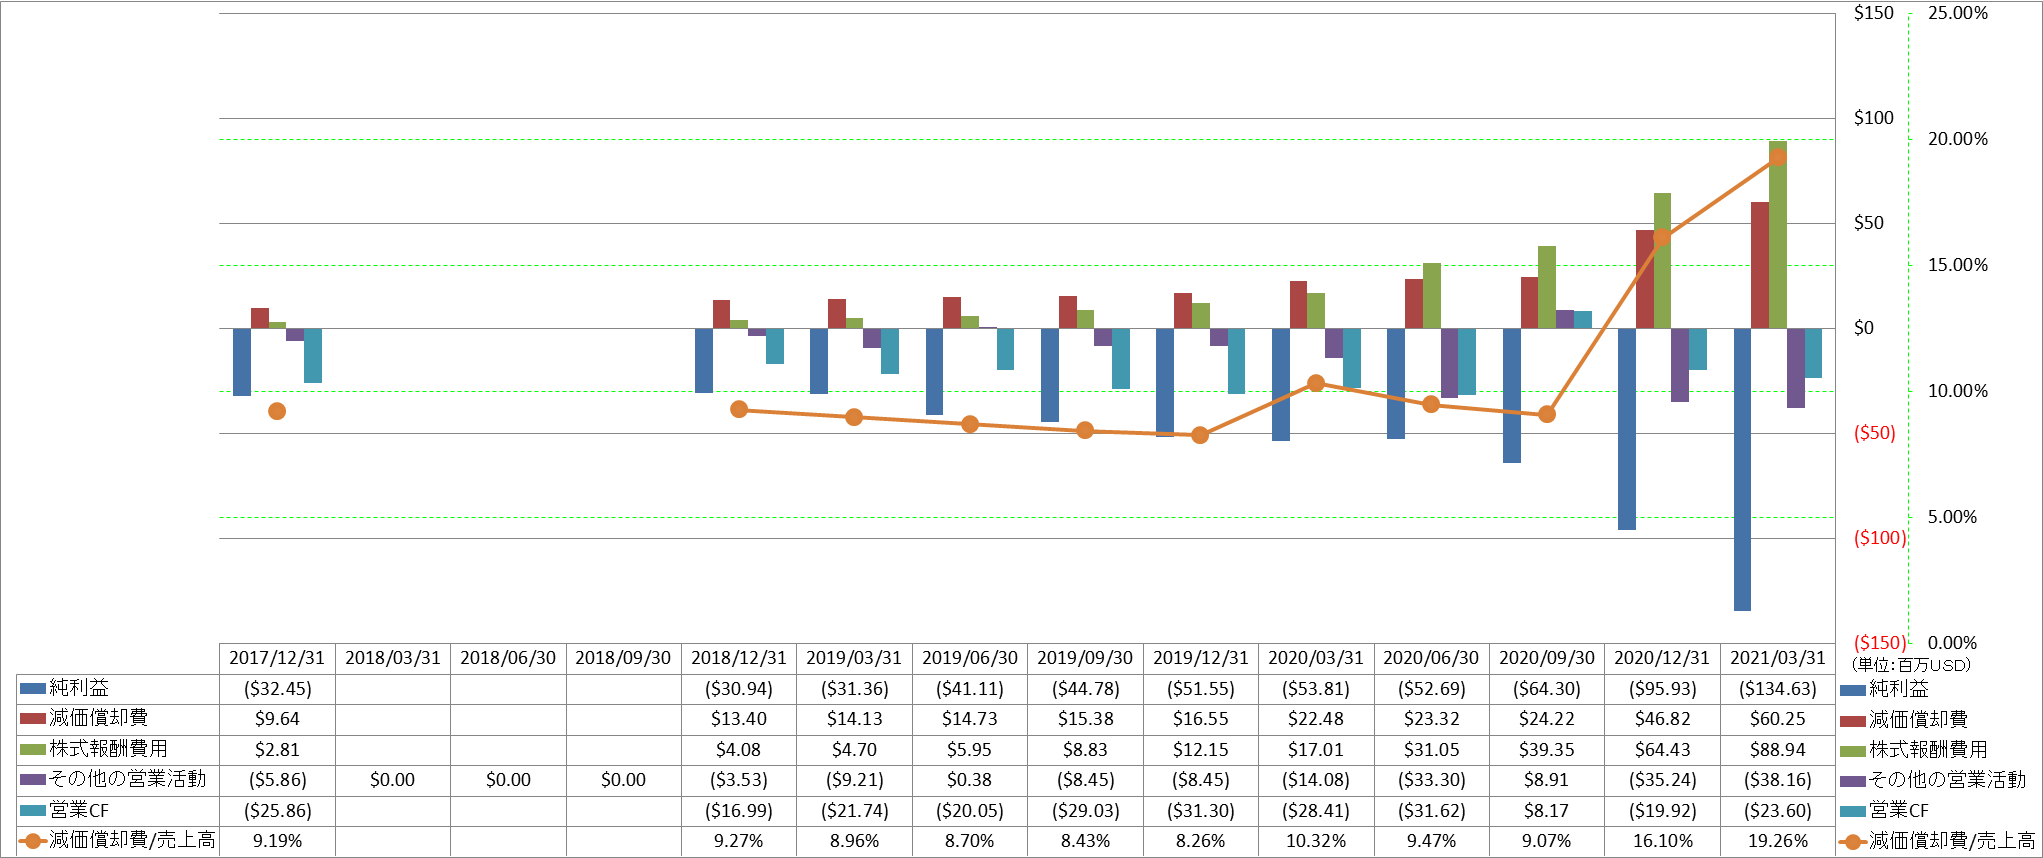Viewport: 2043px width, 858px height.
Task: Click the $0.38 other operating activities cell
Action: click(x=970, y=780)
